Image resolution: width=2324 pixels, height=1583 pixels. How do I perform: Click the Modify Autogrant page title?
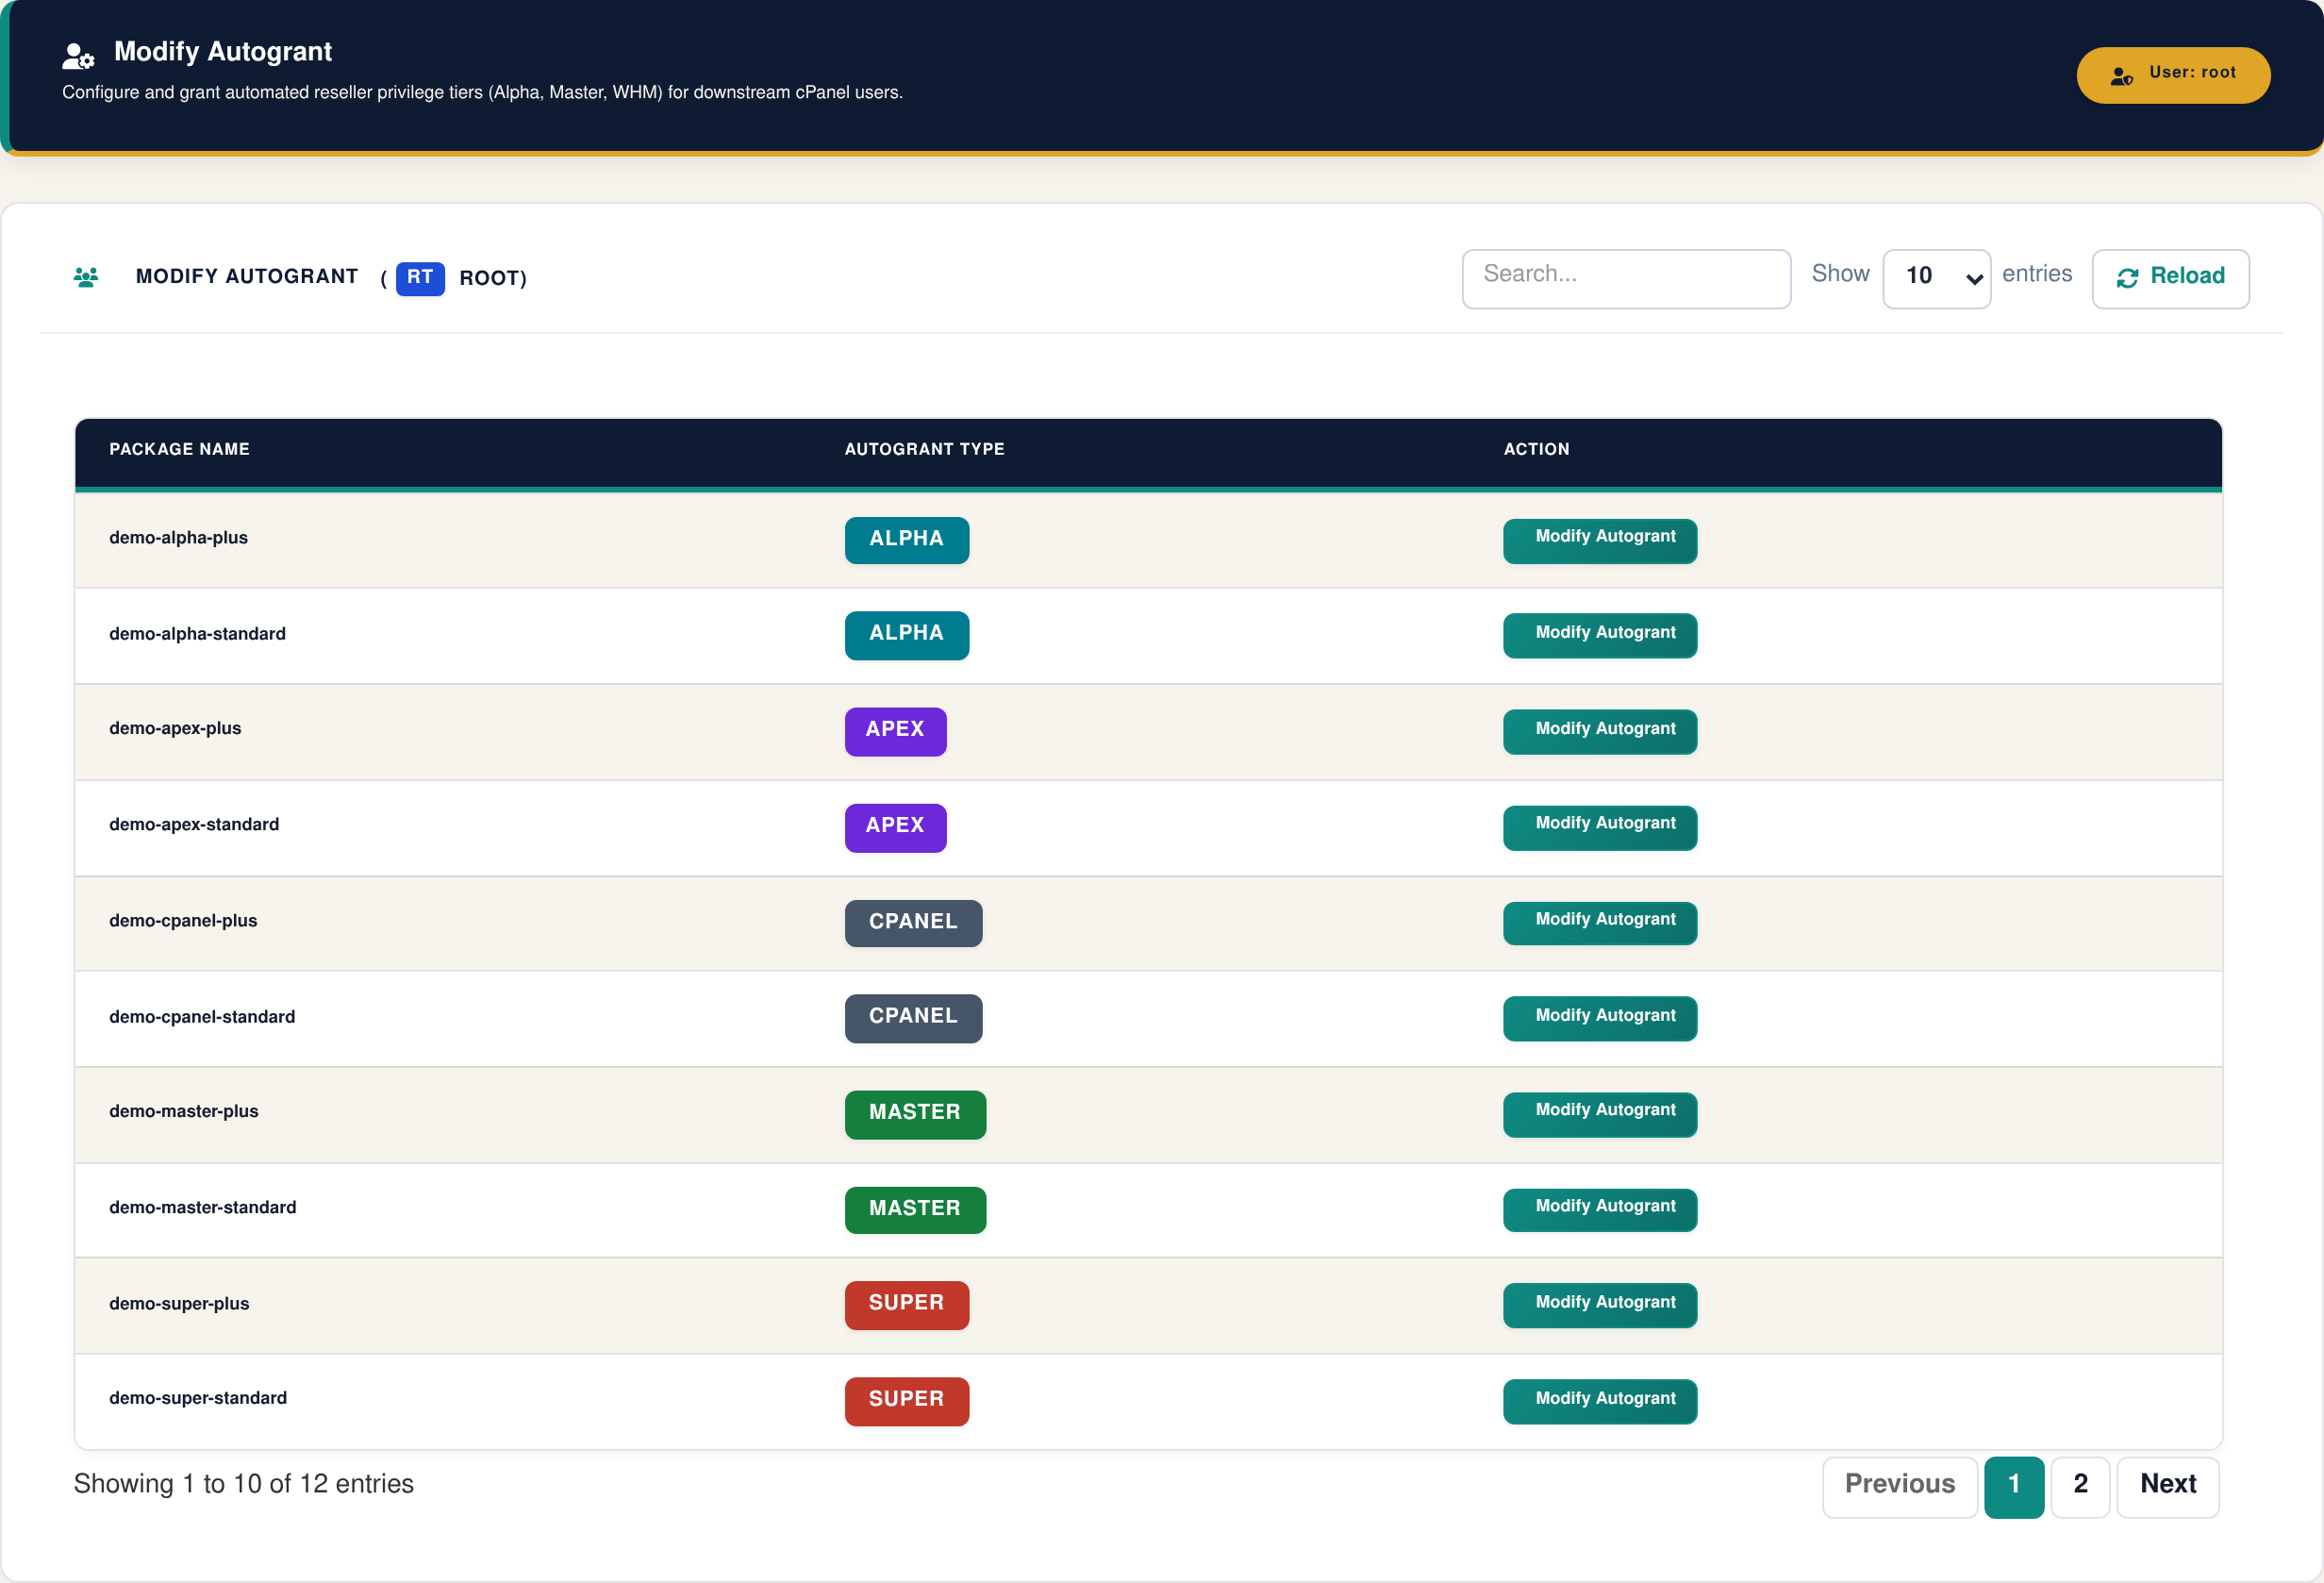223,52
